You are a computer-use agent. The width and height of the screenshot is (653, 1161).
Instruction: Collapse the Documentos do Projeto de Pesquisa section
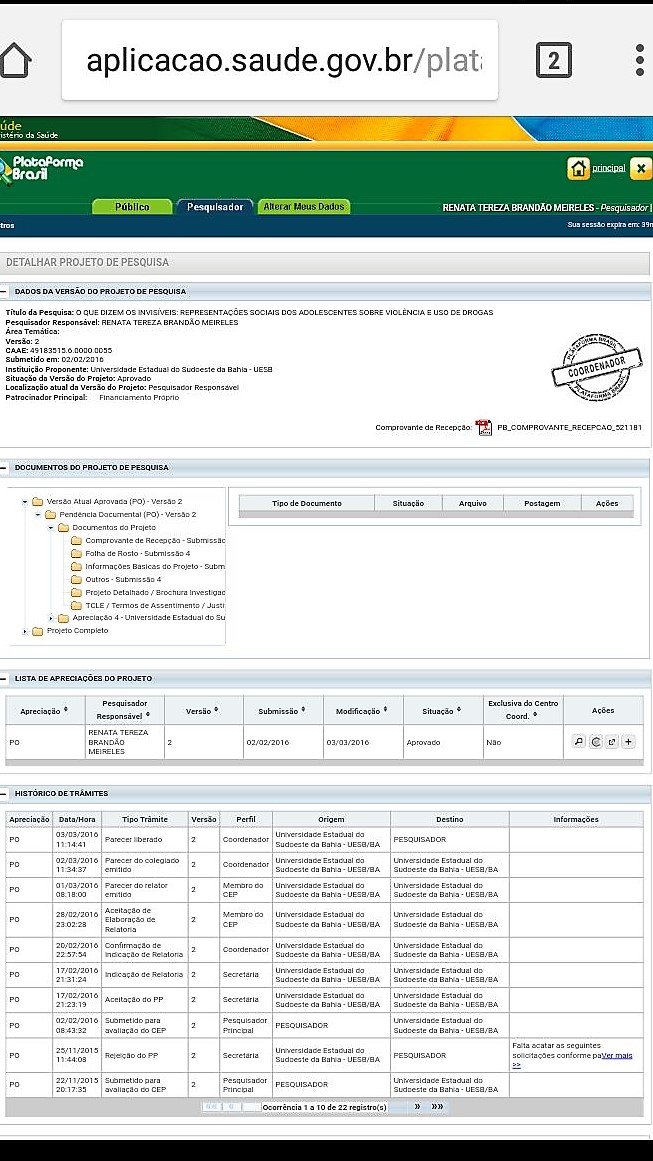click(6, 467)
